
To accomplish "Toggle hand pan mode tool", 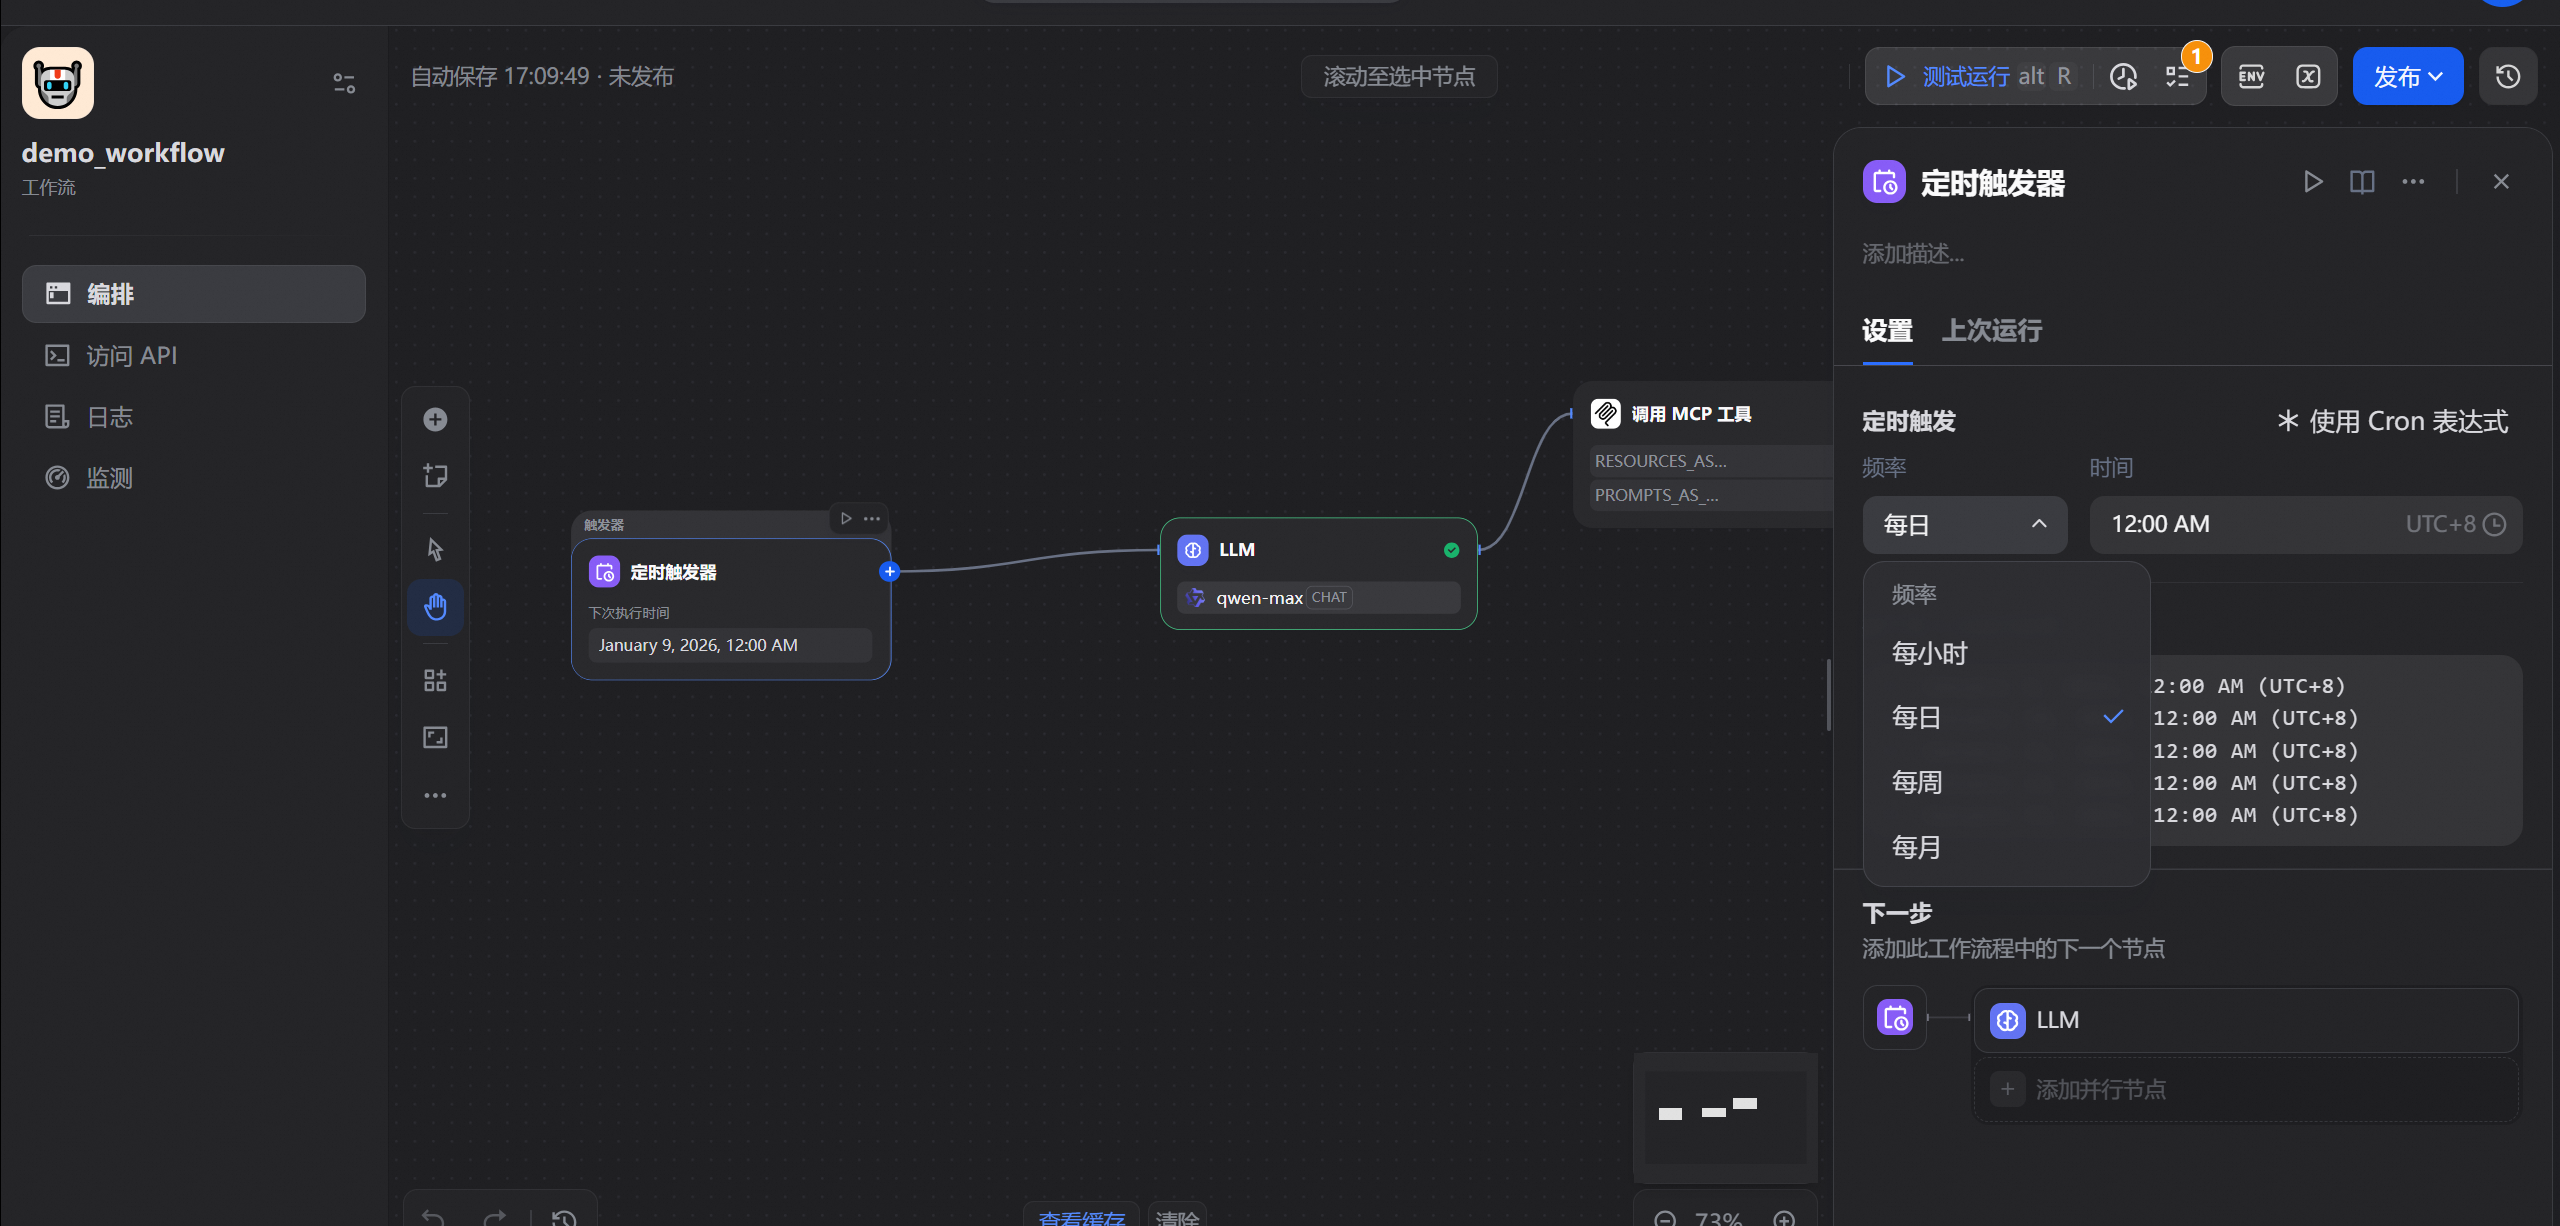I will click(x=435, y=607).
